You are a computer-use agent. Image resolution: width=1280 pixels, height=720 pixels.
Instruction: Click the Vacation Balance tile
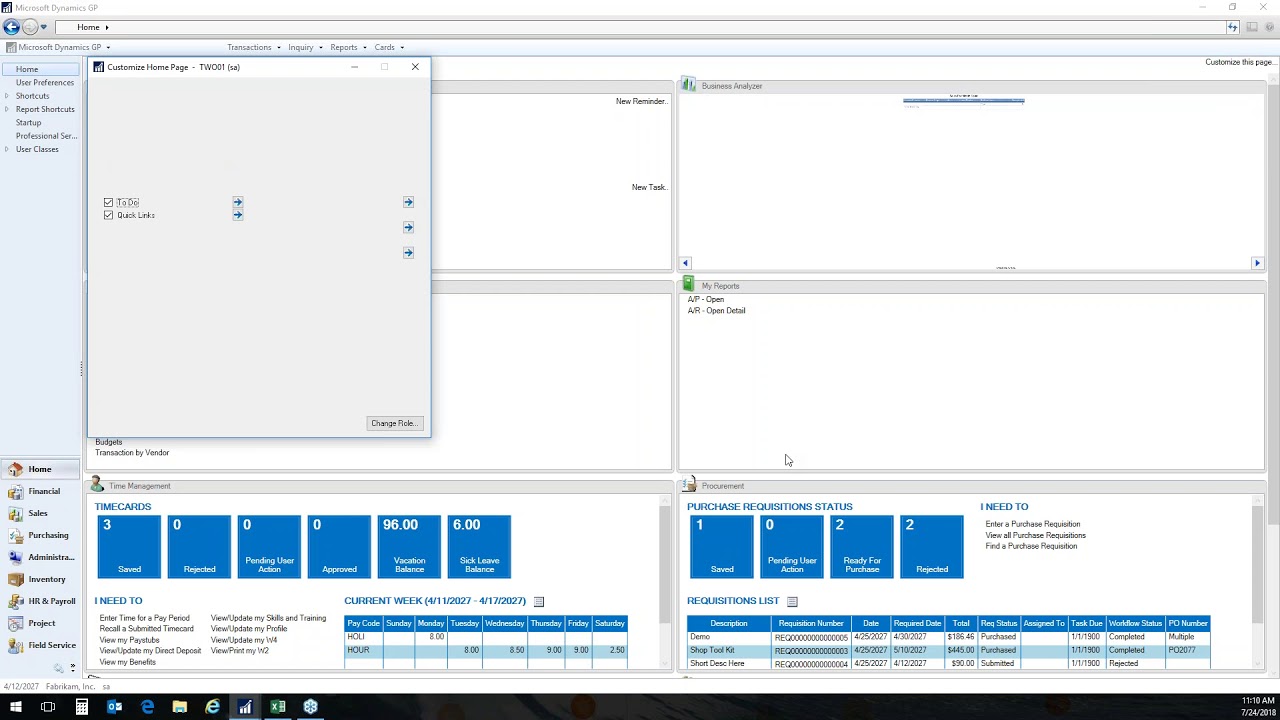[409, 547]
